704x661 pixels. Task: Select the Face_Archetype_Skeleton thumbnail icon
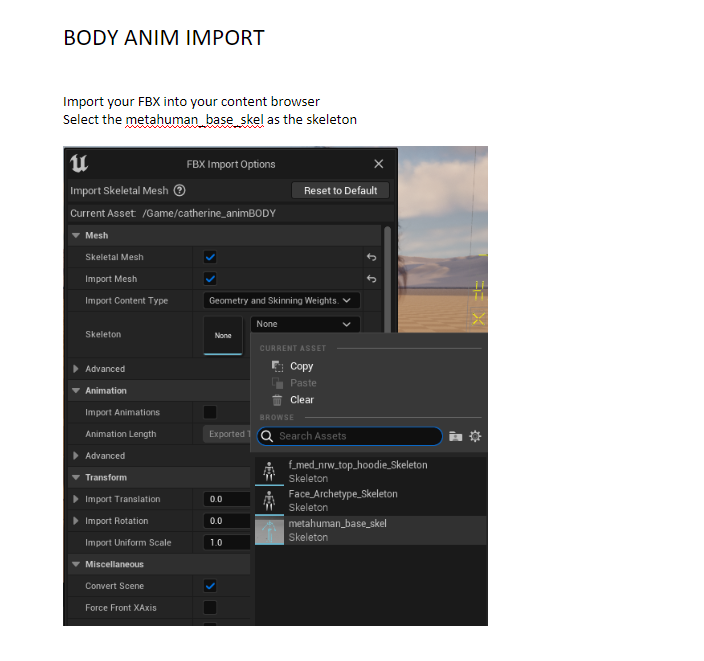pos(269,501)
